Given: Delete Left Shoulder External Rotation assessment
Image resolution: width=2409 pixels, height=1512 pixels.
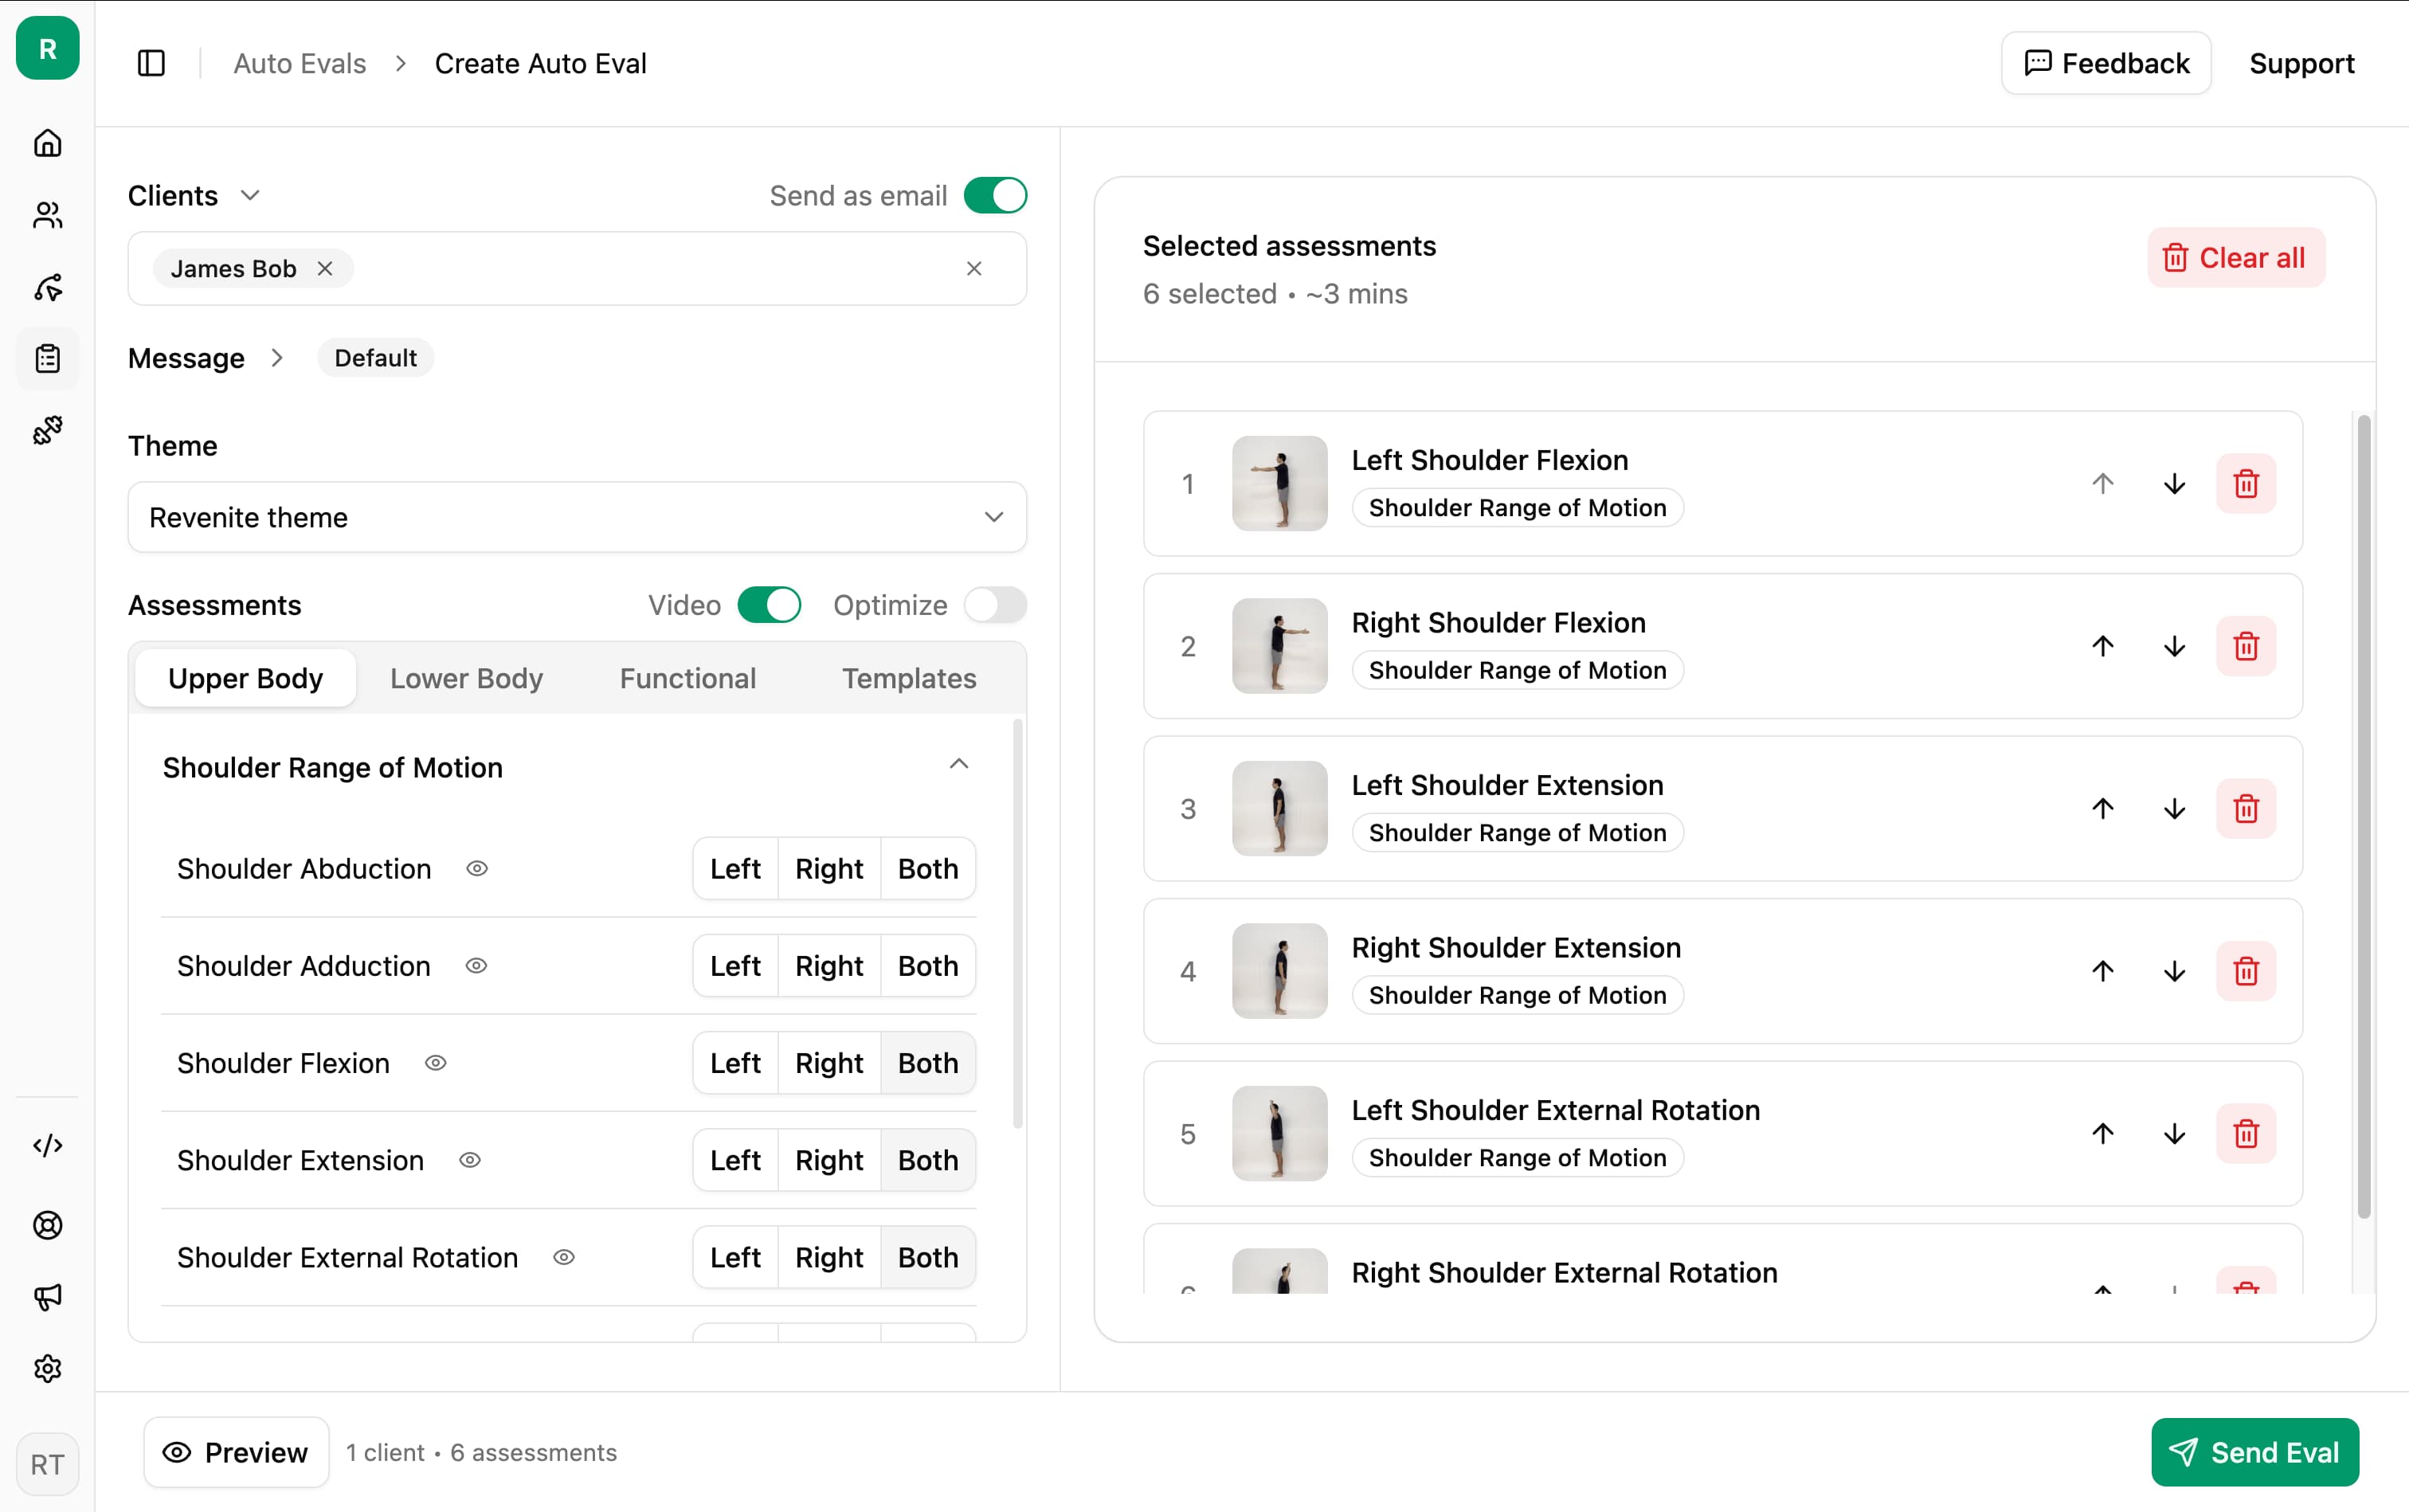Looking at the screenshot, I should [x=2246, y=1134].
